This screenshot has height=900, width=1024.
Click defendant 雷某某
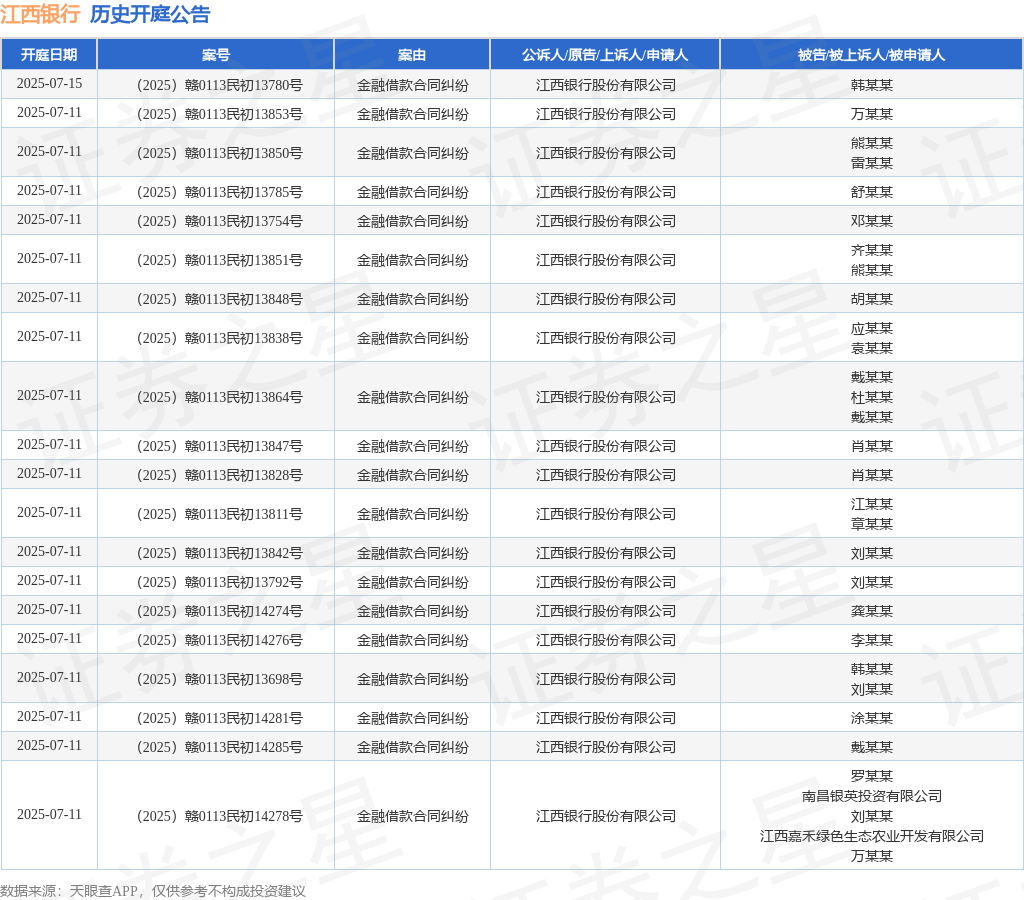pyautogui.click(x=871, y=163)
